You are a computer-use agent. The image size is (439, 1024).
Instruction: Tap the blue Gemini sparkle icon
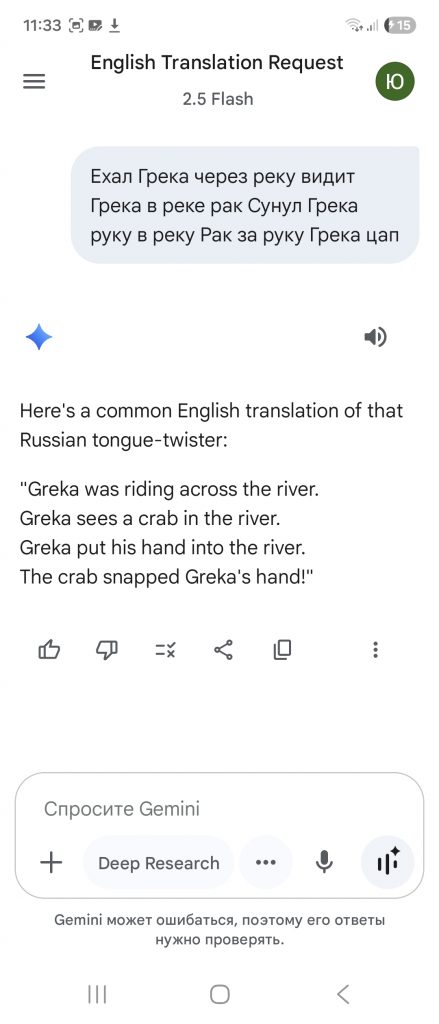[39, 338]
